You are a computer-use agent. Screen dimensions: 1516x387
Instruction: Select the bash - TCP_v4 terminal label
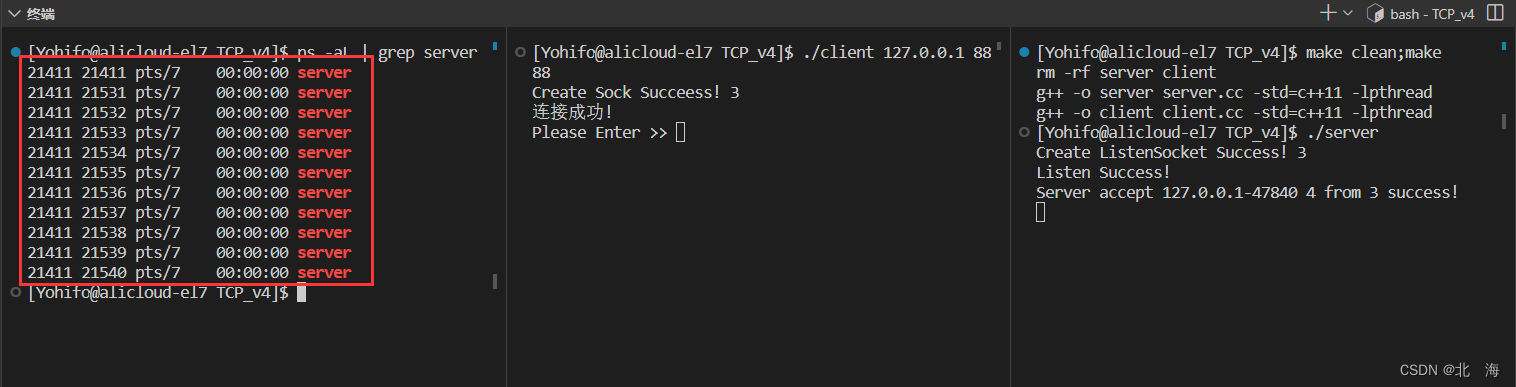coord(1432,14)
